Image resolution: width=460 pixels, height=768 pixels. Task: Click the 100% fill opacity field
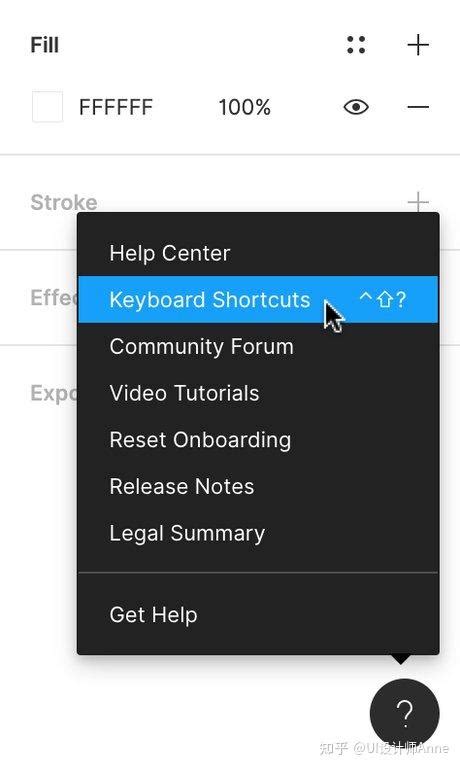(x=244, y=107)
